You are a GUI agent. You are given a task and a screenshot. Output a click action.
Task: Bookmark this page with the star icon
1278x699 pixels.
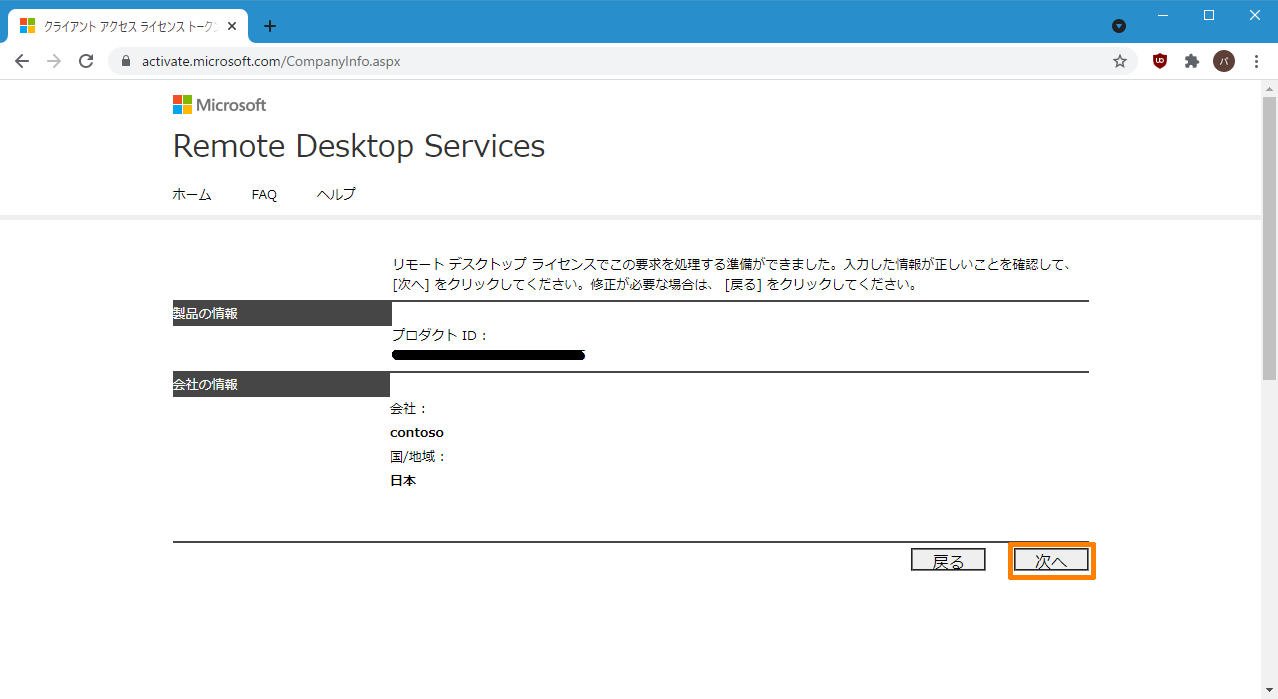pos(1120,61)
